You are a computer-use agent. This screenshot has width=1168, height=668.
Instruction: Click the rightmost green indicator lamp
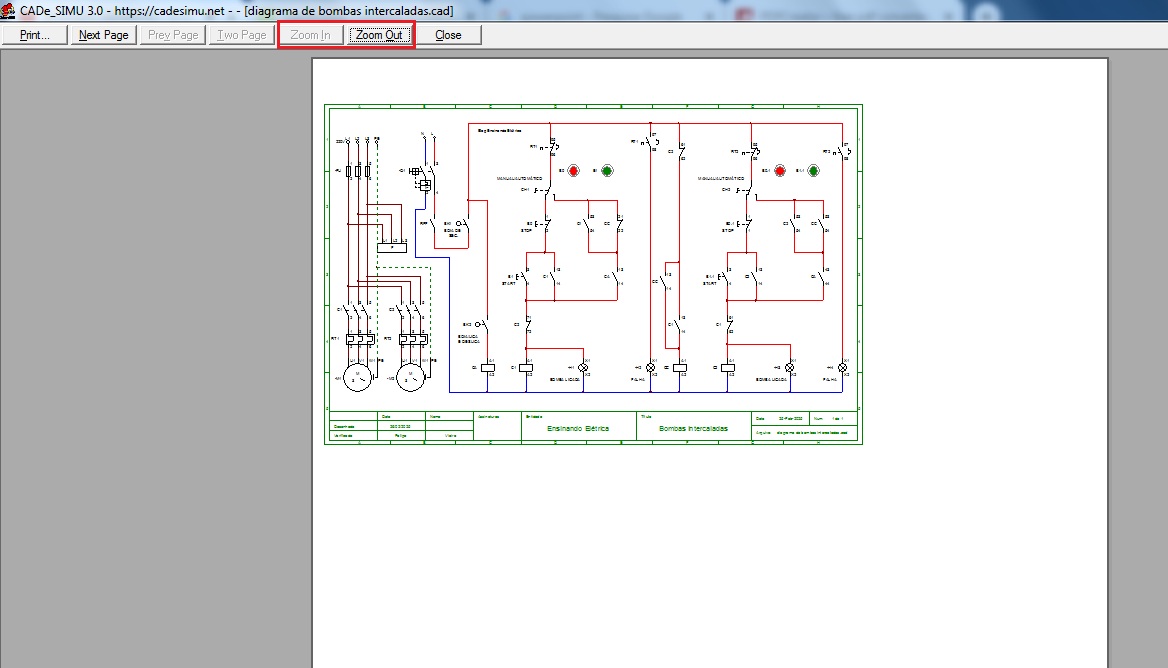coord(813,171)
